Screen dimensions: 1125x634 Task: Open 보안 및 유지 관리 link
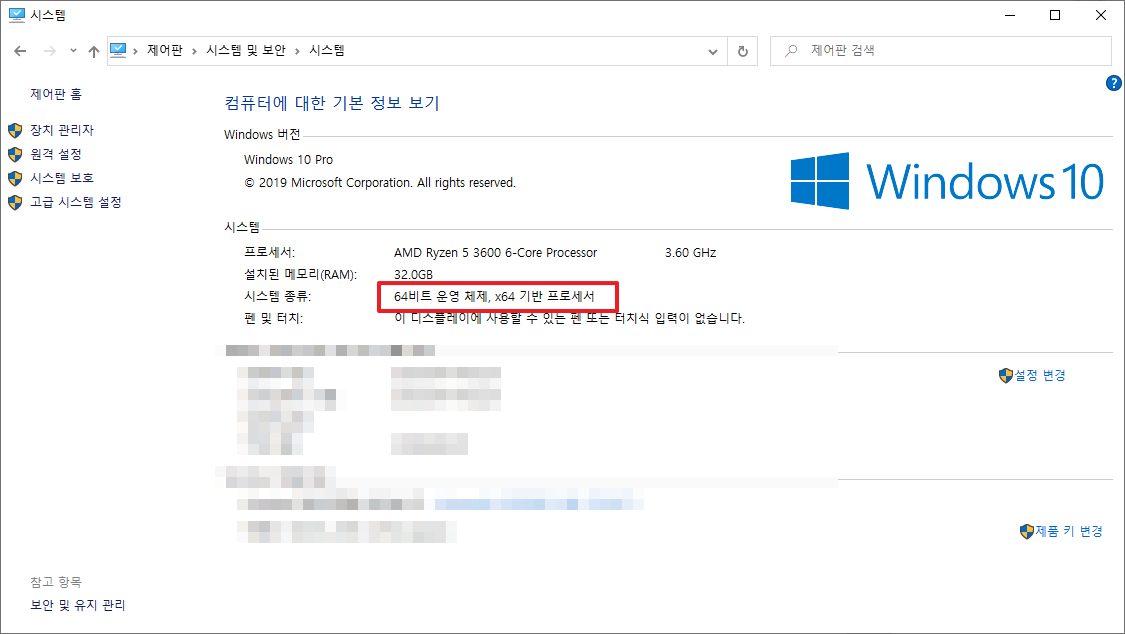77,605
